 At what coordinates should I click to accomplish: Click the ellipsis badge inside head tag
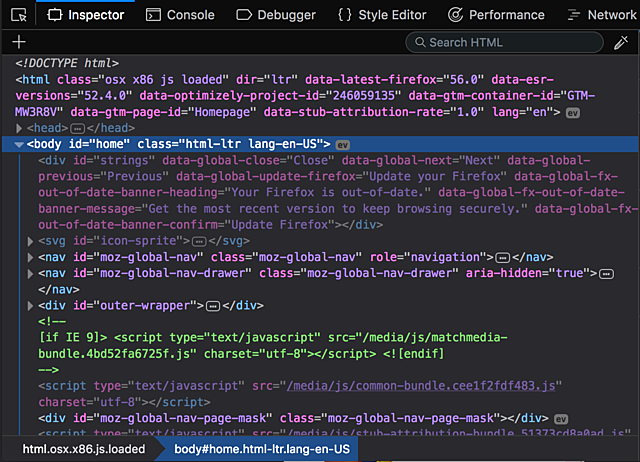(78, 129)
